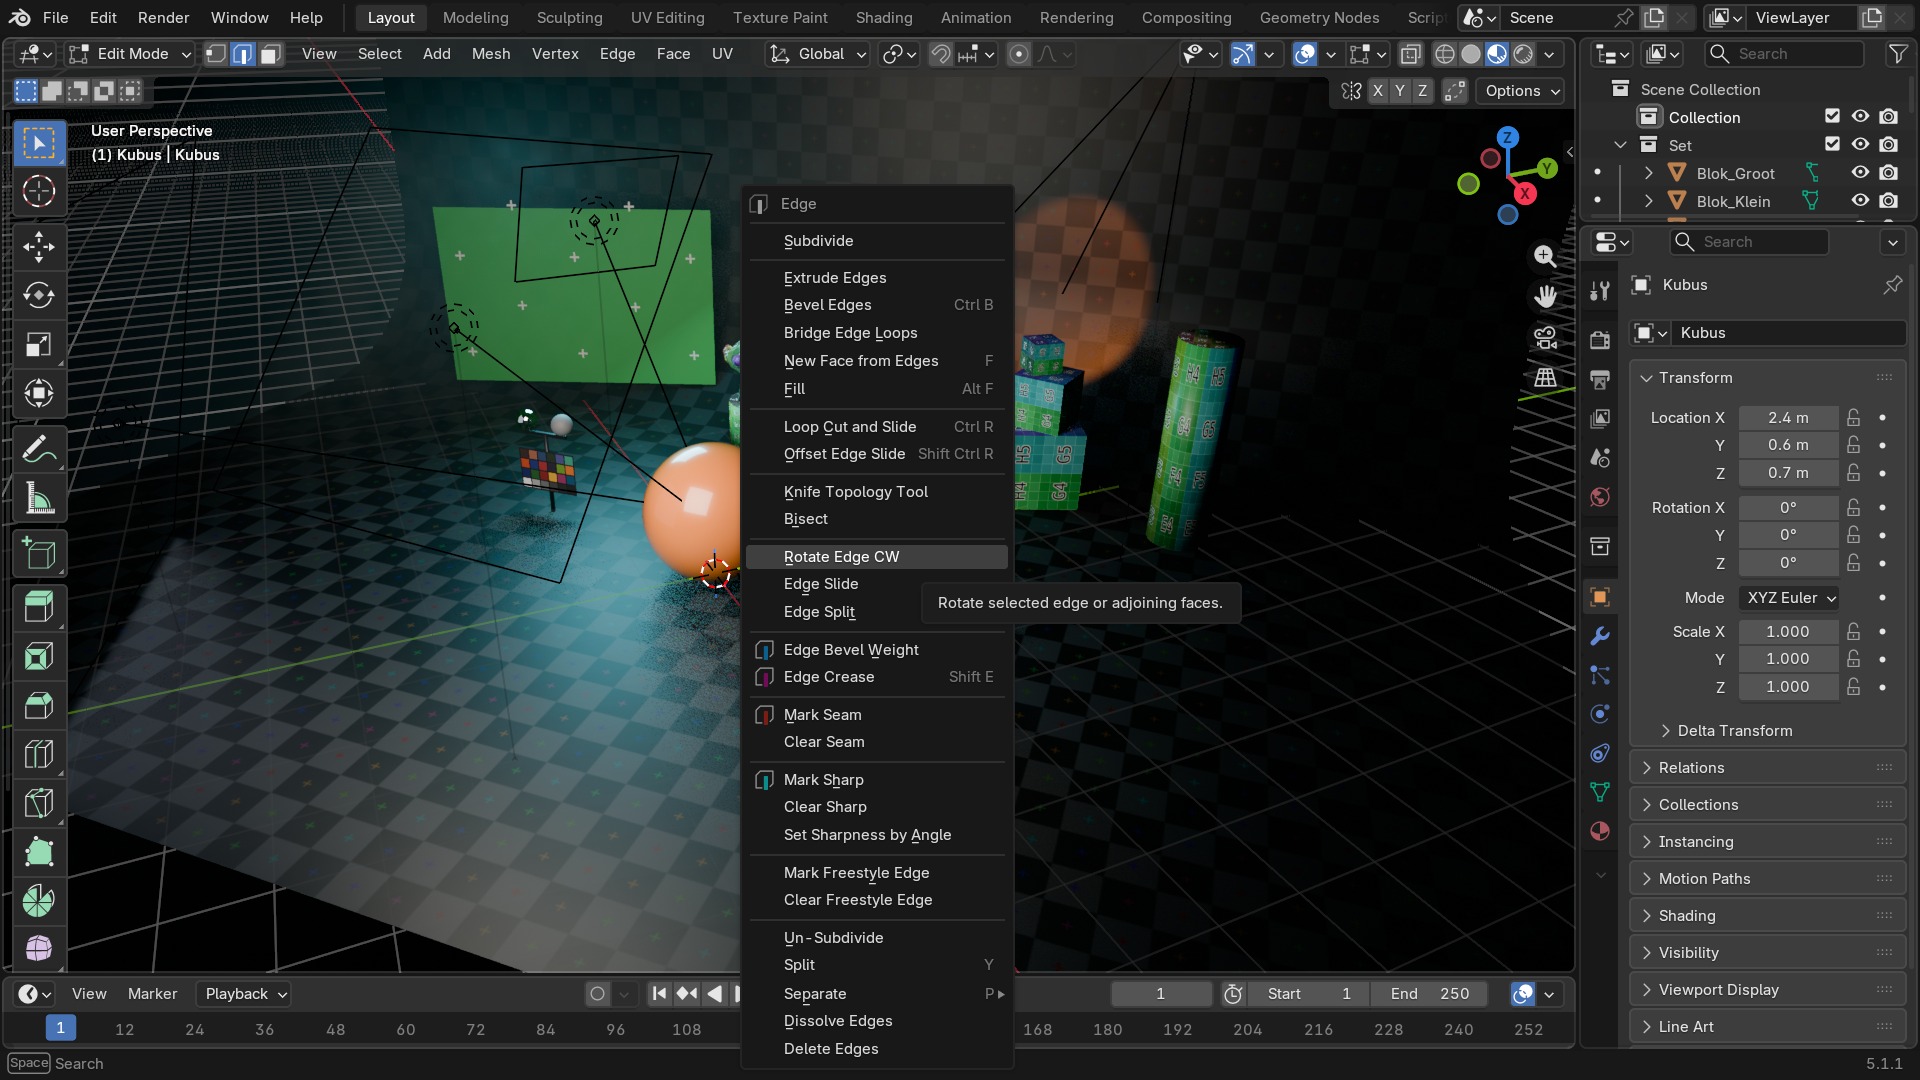Expand the Relations panel
Viewport: 1920px width, 1080px height.
coord(1767,768)
